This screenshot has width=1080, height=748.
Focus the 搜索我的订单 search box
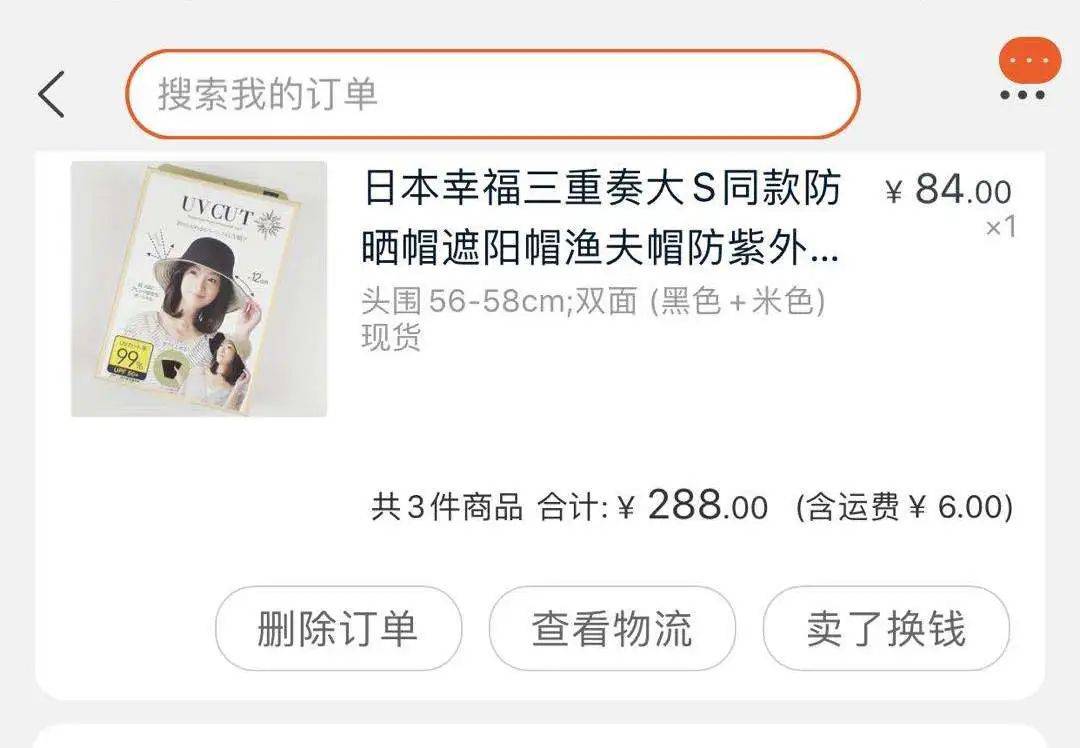coord(492,94)
